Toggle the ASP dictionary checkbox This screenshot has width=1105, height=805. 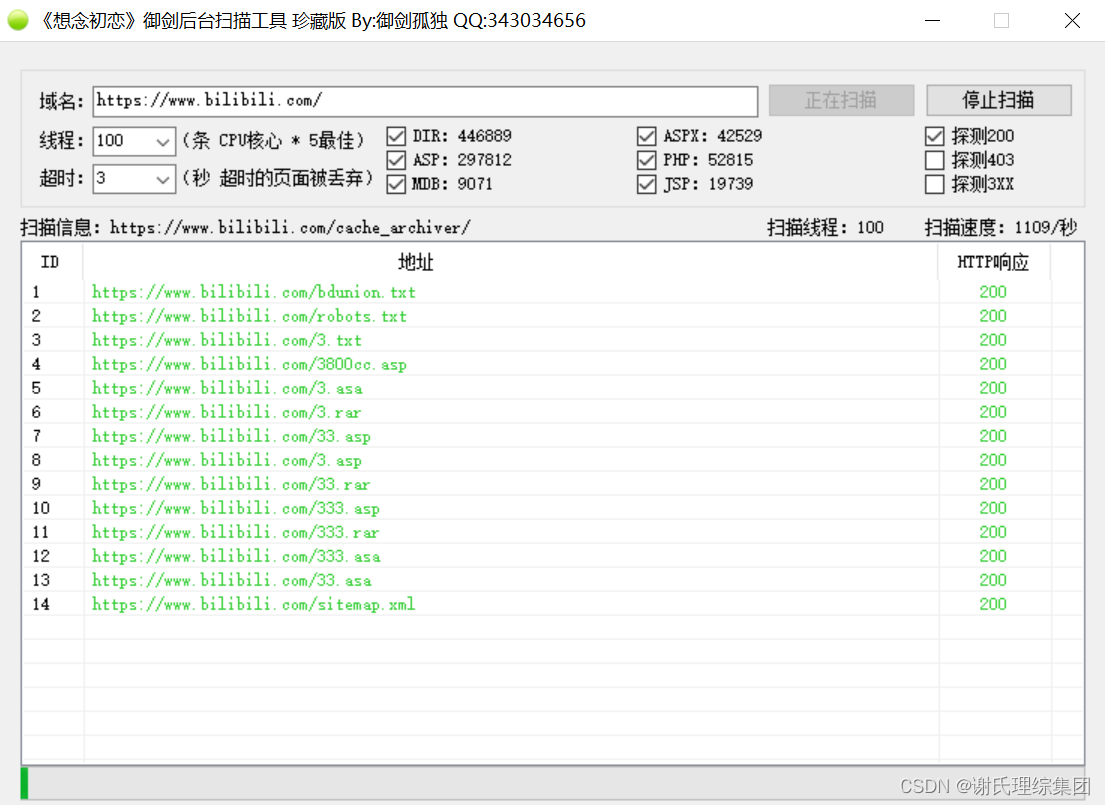[x=396, y=160]
